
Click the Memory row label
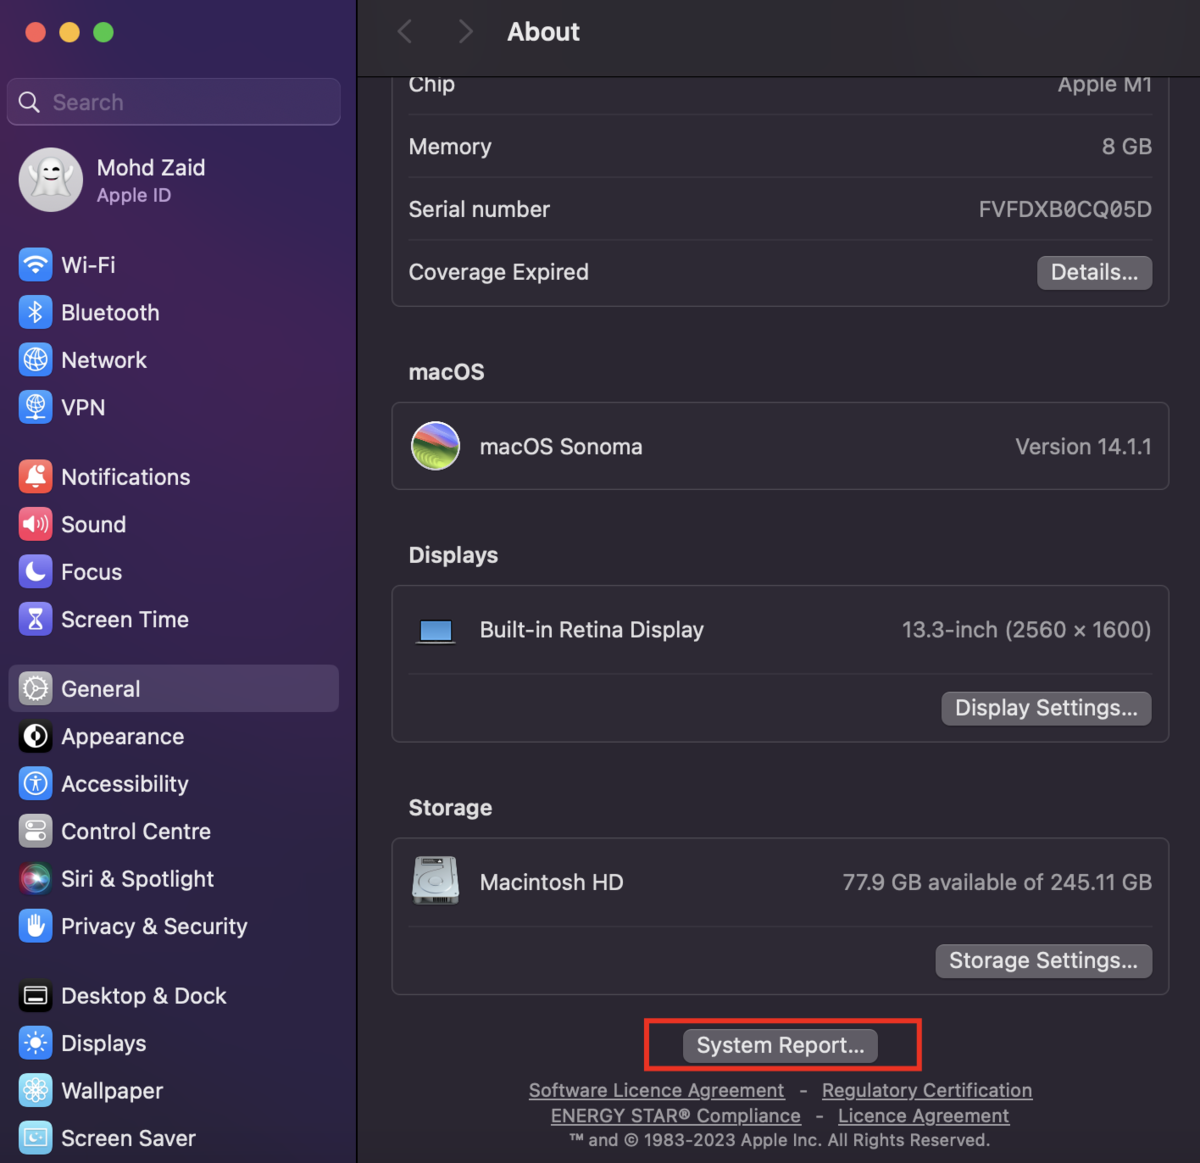coord(450,147)
